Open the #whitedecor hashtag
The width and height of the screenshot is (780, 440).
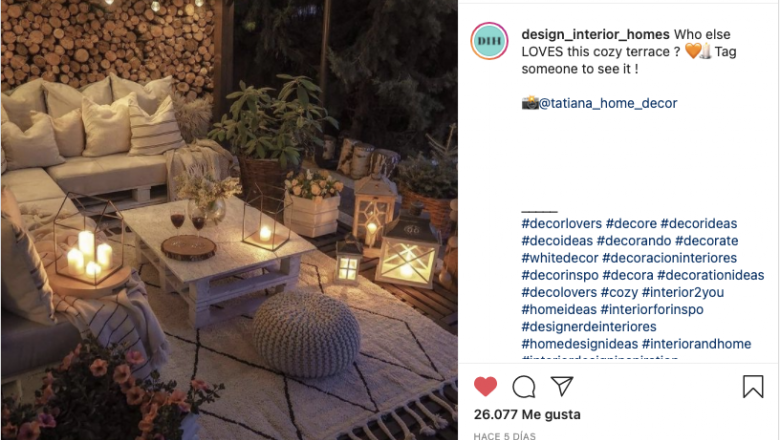tap(560, 258)
